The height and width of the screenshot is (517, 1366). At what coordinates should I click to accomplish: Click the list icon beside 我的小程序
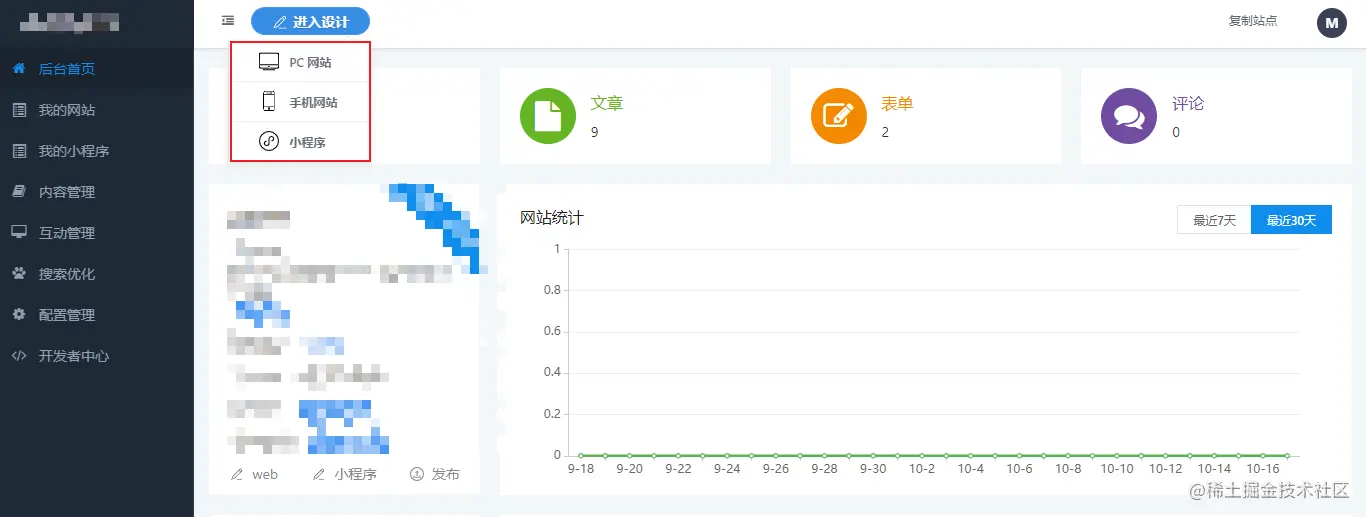(x=18, y=151)
